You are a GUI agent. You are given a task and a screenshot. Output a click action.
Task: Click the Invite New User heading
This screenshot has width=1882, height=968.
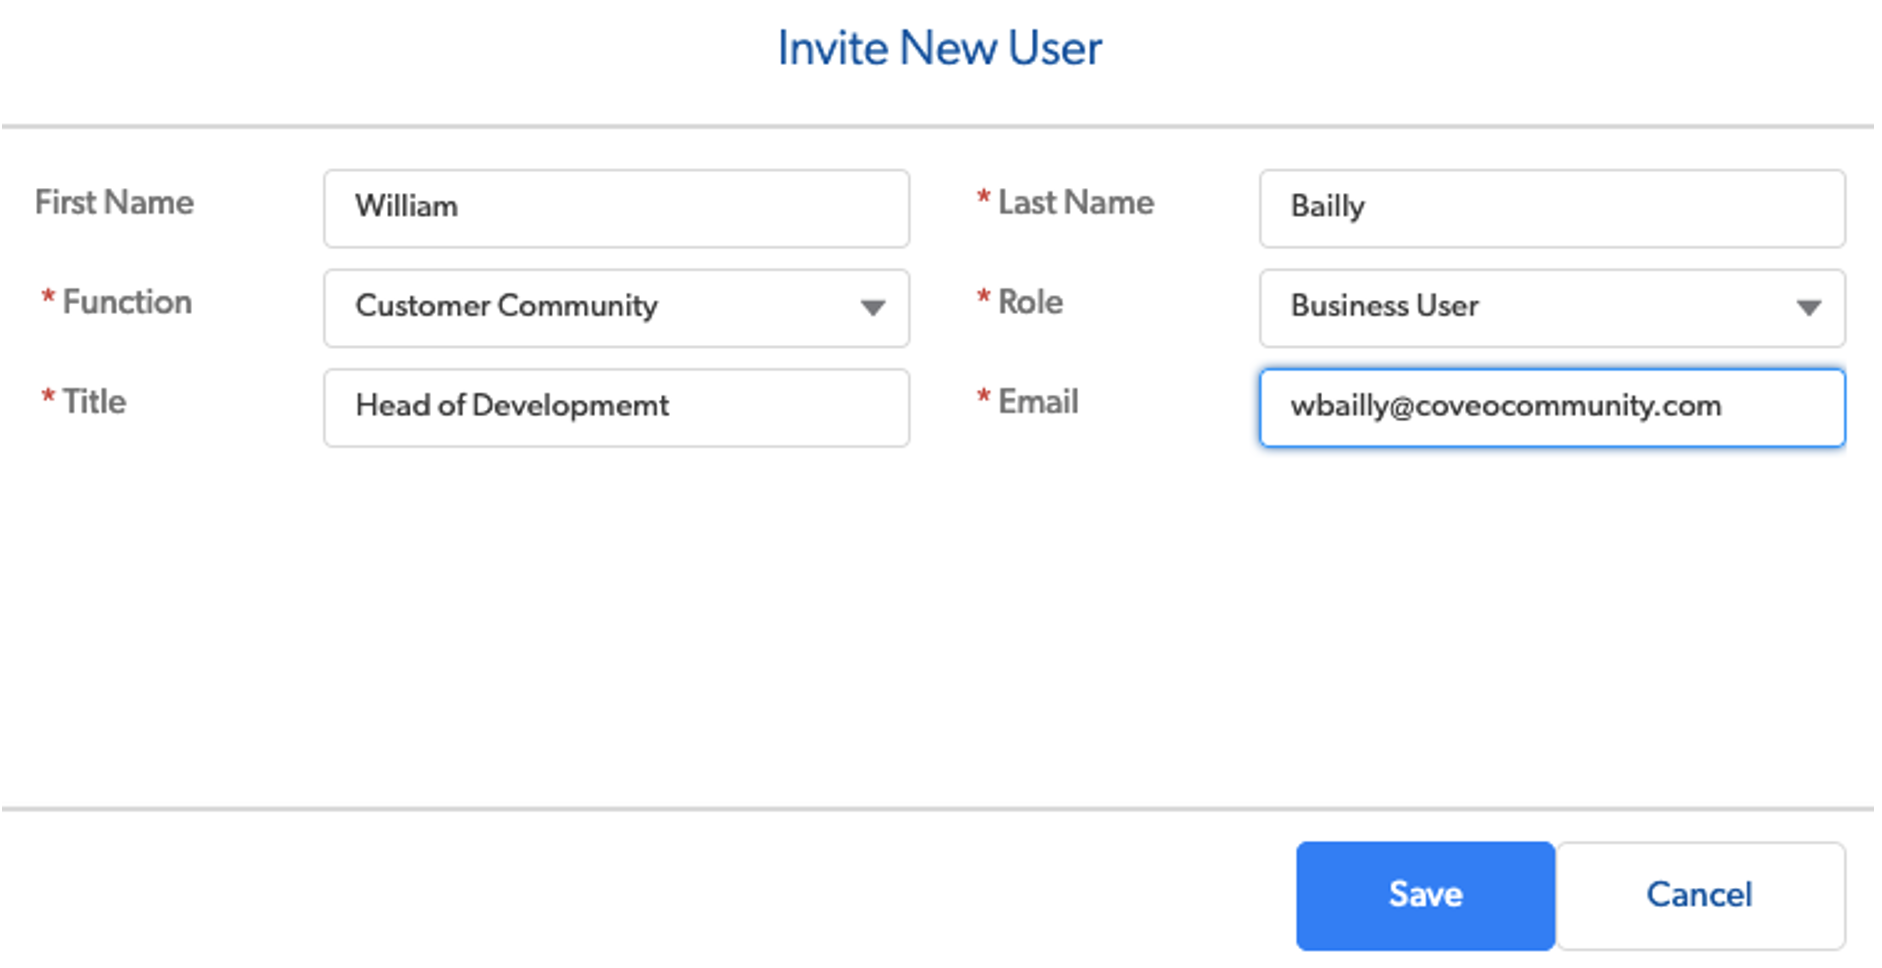[x=938, y=47]
